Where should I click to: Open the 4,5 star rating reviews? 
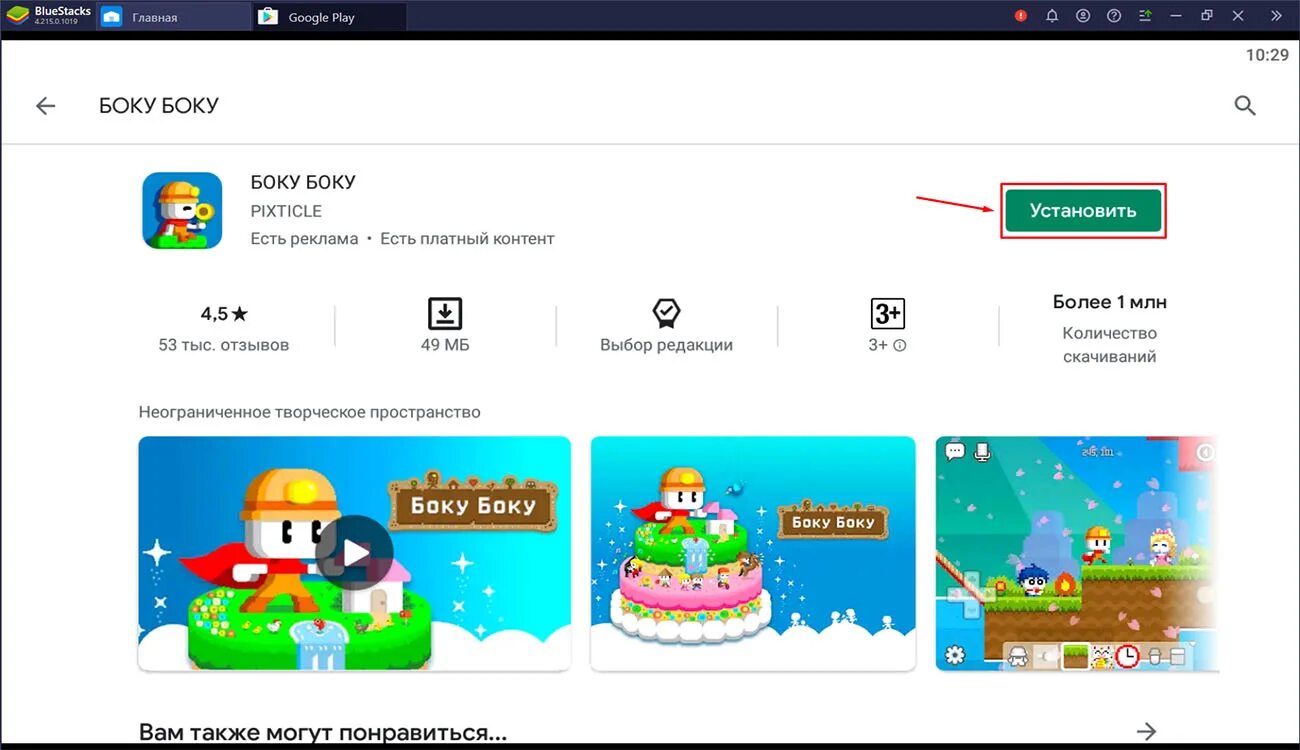click(x=224, y=314)
